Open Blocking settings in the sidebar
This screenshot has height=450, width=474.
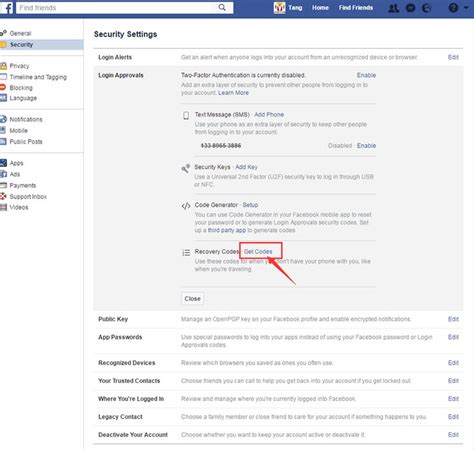click(21, 88)
